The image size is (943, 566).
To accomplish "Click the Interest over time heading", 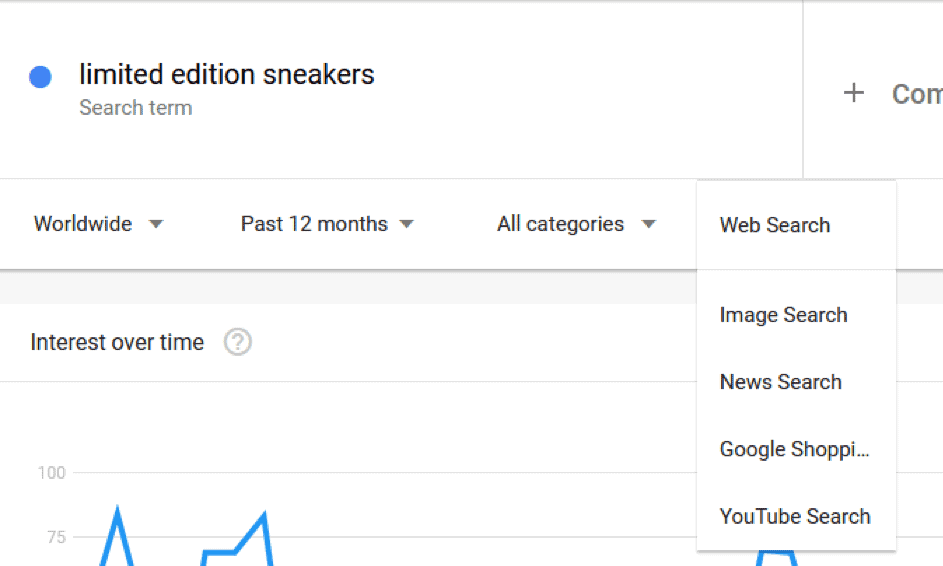I will (x=117, y=342).
